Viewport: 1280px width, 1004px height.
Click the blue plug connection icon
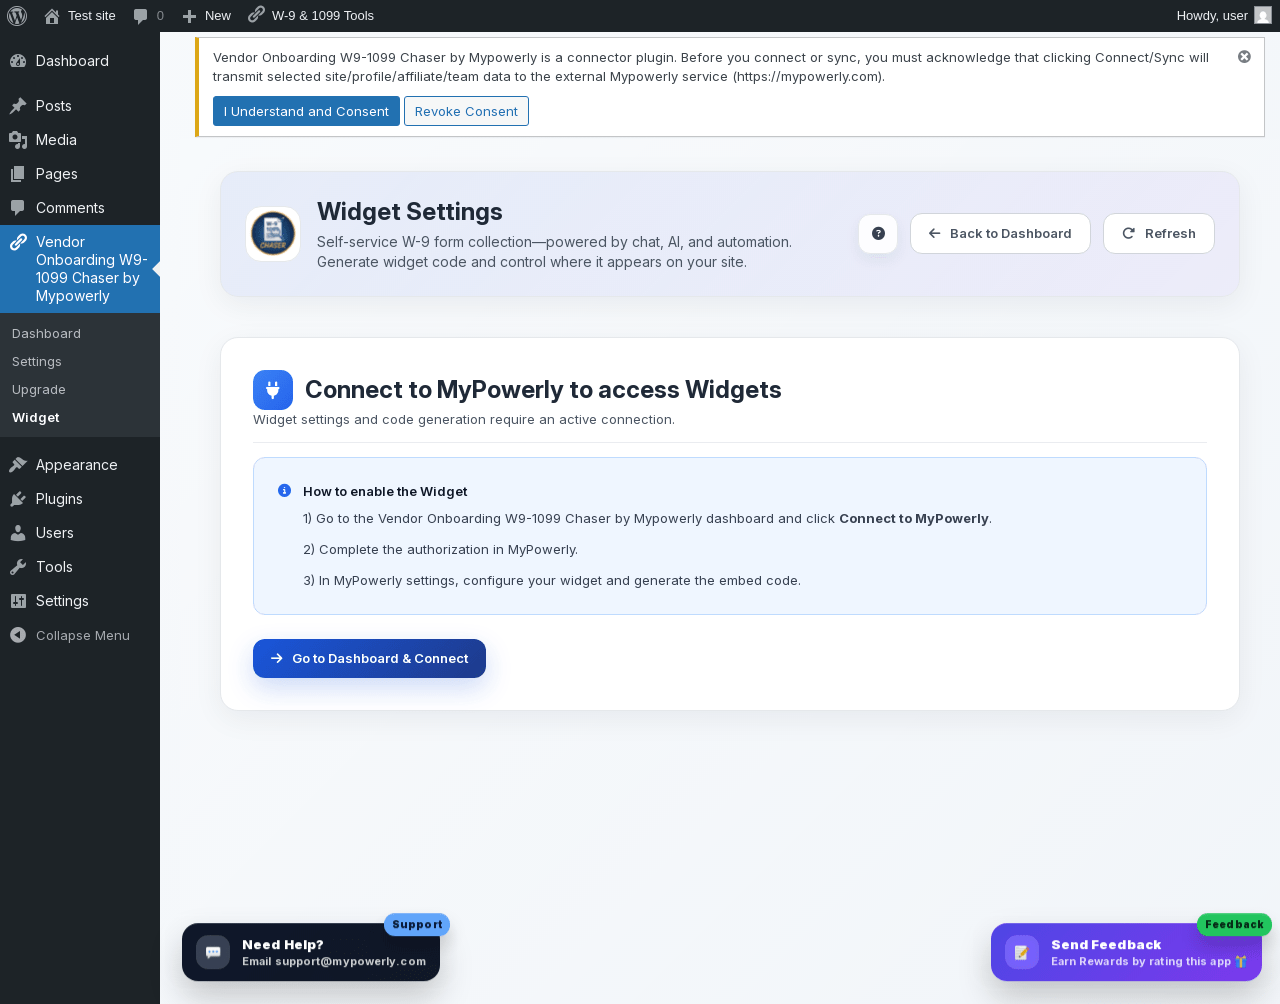click(x=273, y=390)
